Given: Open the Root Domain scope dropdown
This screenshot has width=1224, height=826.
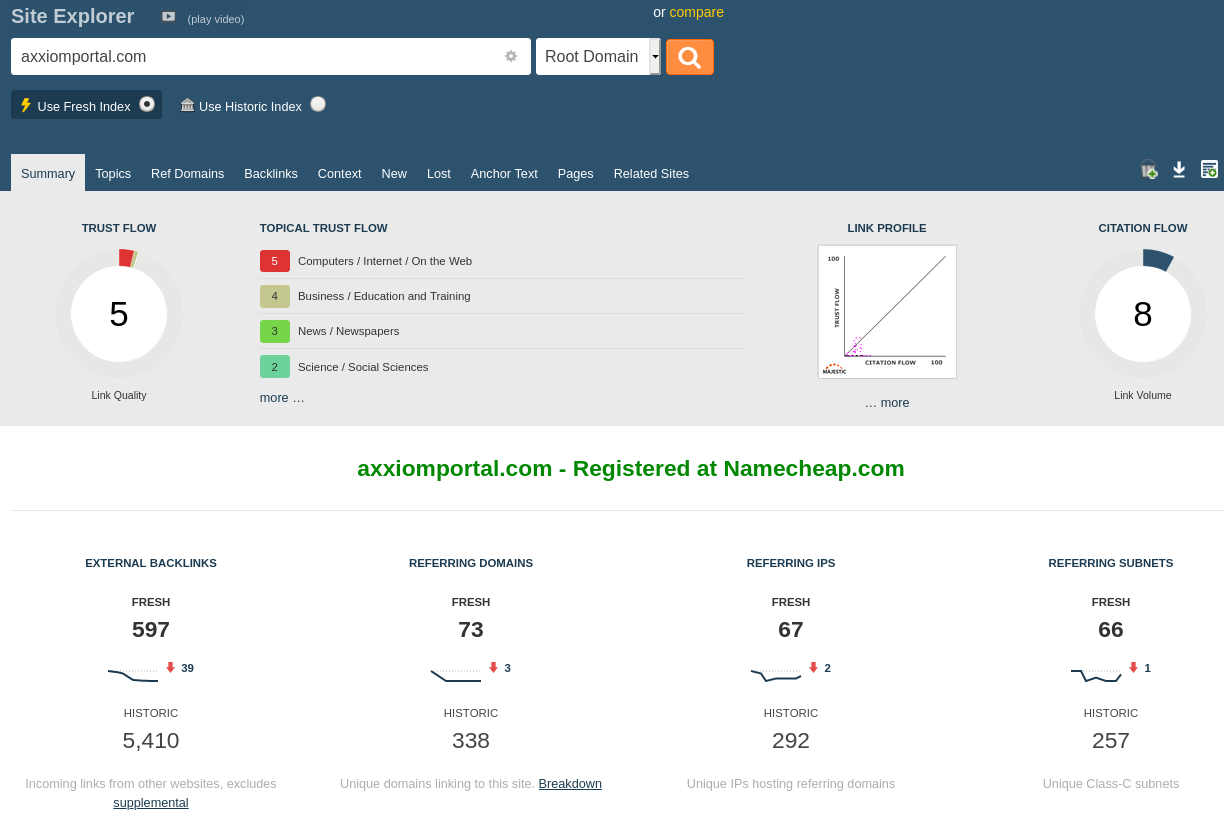Looking at the screenshot, I should pos(598,57).
